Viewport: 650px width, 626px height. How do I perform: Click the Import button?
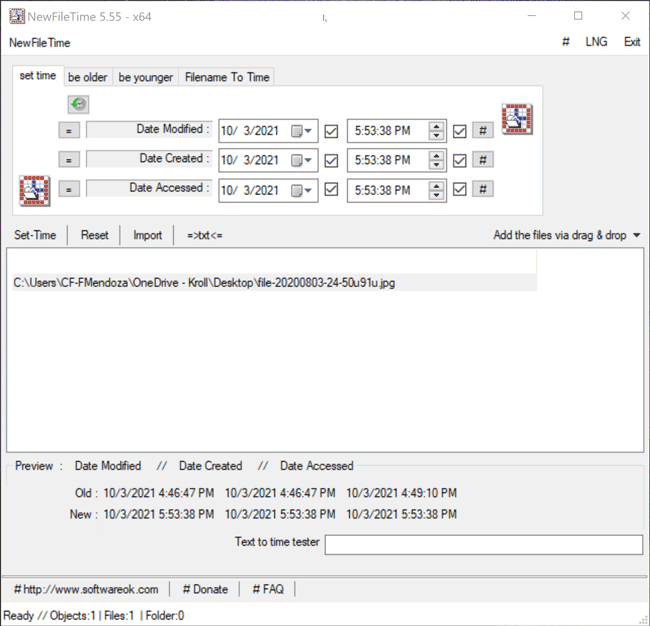pos(148,235)
